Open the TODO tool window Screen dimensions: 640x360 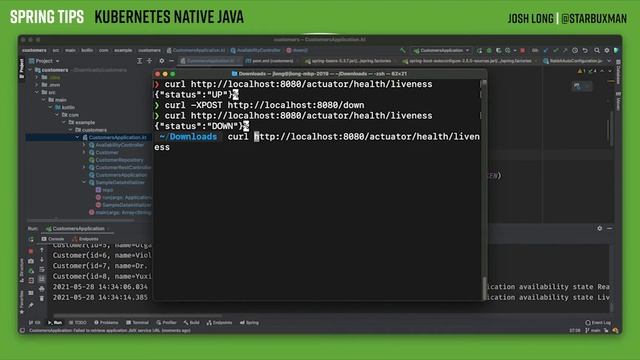pos(78,322)
